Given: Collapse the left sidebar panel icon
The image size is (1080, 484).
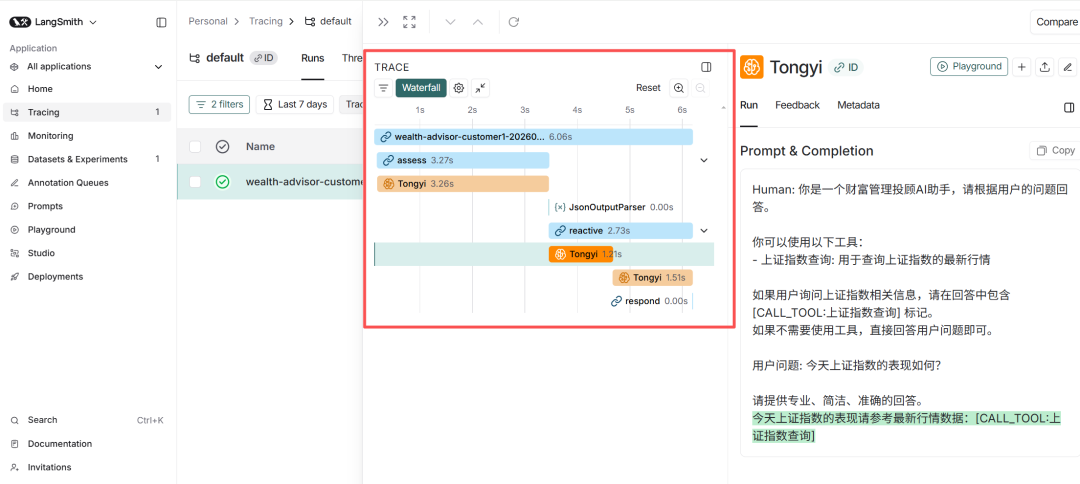Looking at the screenshot, I should pos(161,22).
